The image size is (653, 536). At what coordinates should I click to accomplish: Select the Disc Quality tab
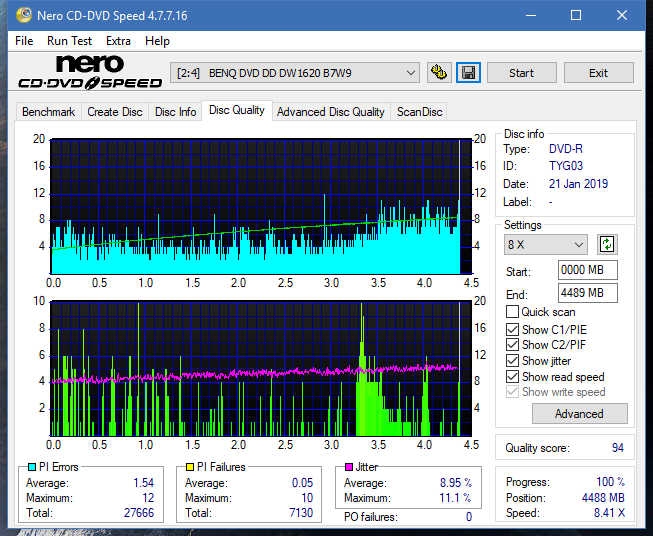(x=237, y=110)
